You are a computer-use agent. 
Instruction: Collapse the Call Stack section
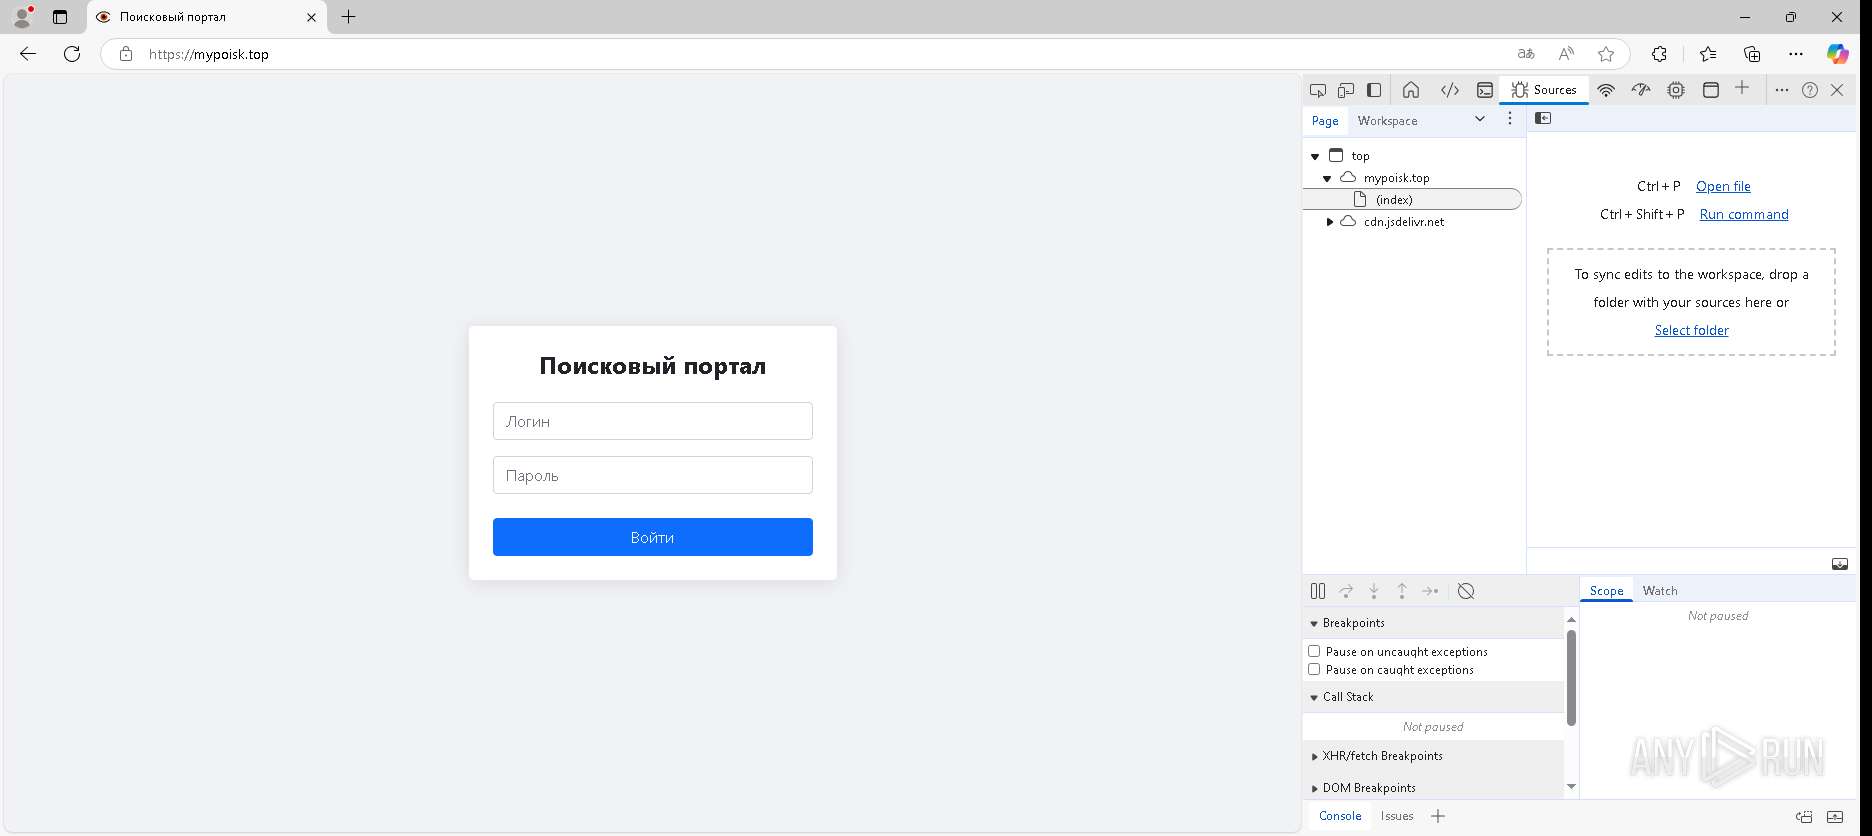click(x=1314, y=697)
